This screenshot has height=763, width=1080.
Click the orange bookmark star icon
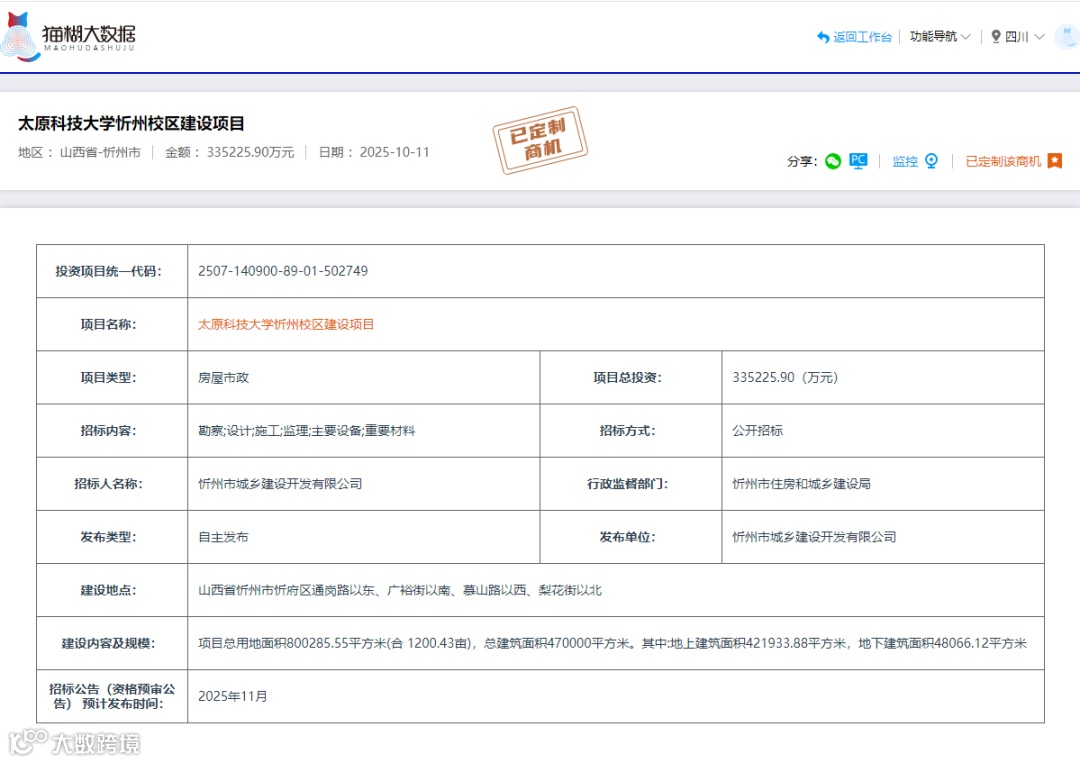tap(1055, 161)
